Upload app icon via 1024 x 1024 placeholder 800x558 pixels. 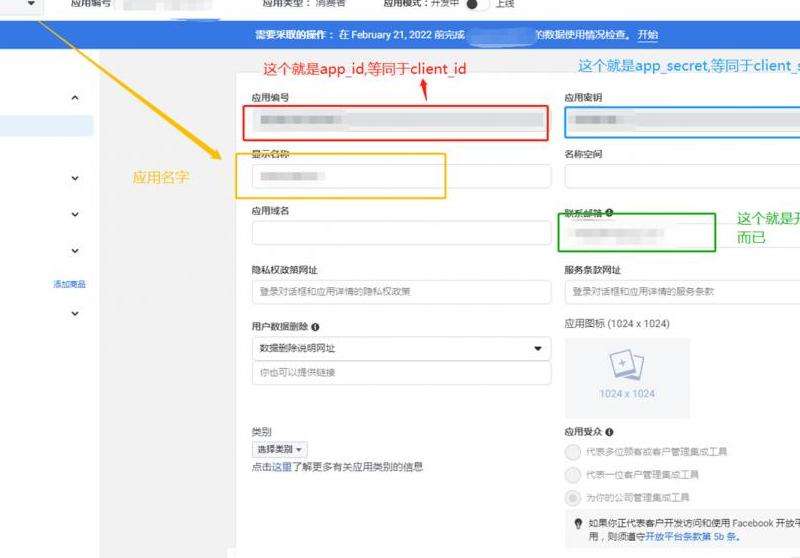[x=627, y=378]
